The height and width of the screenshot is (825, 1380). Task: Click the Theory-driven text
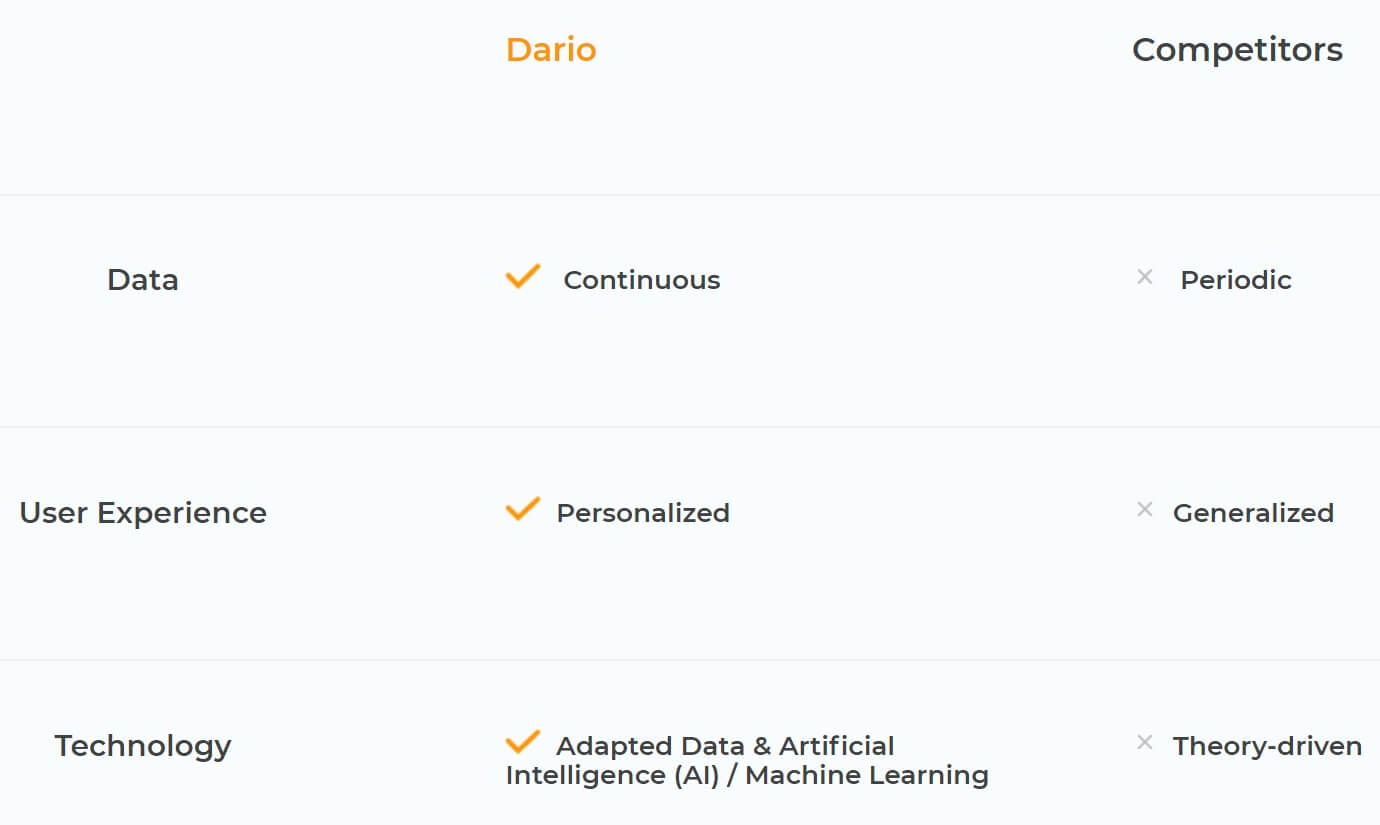coord(1267,746)
